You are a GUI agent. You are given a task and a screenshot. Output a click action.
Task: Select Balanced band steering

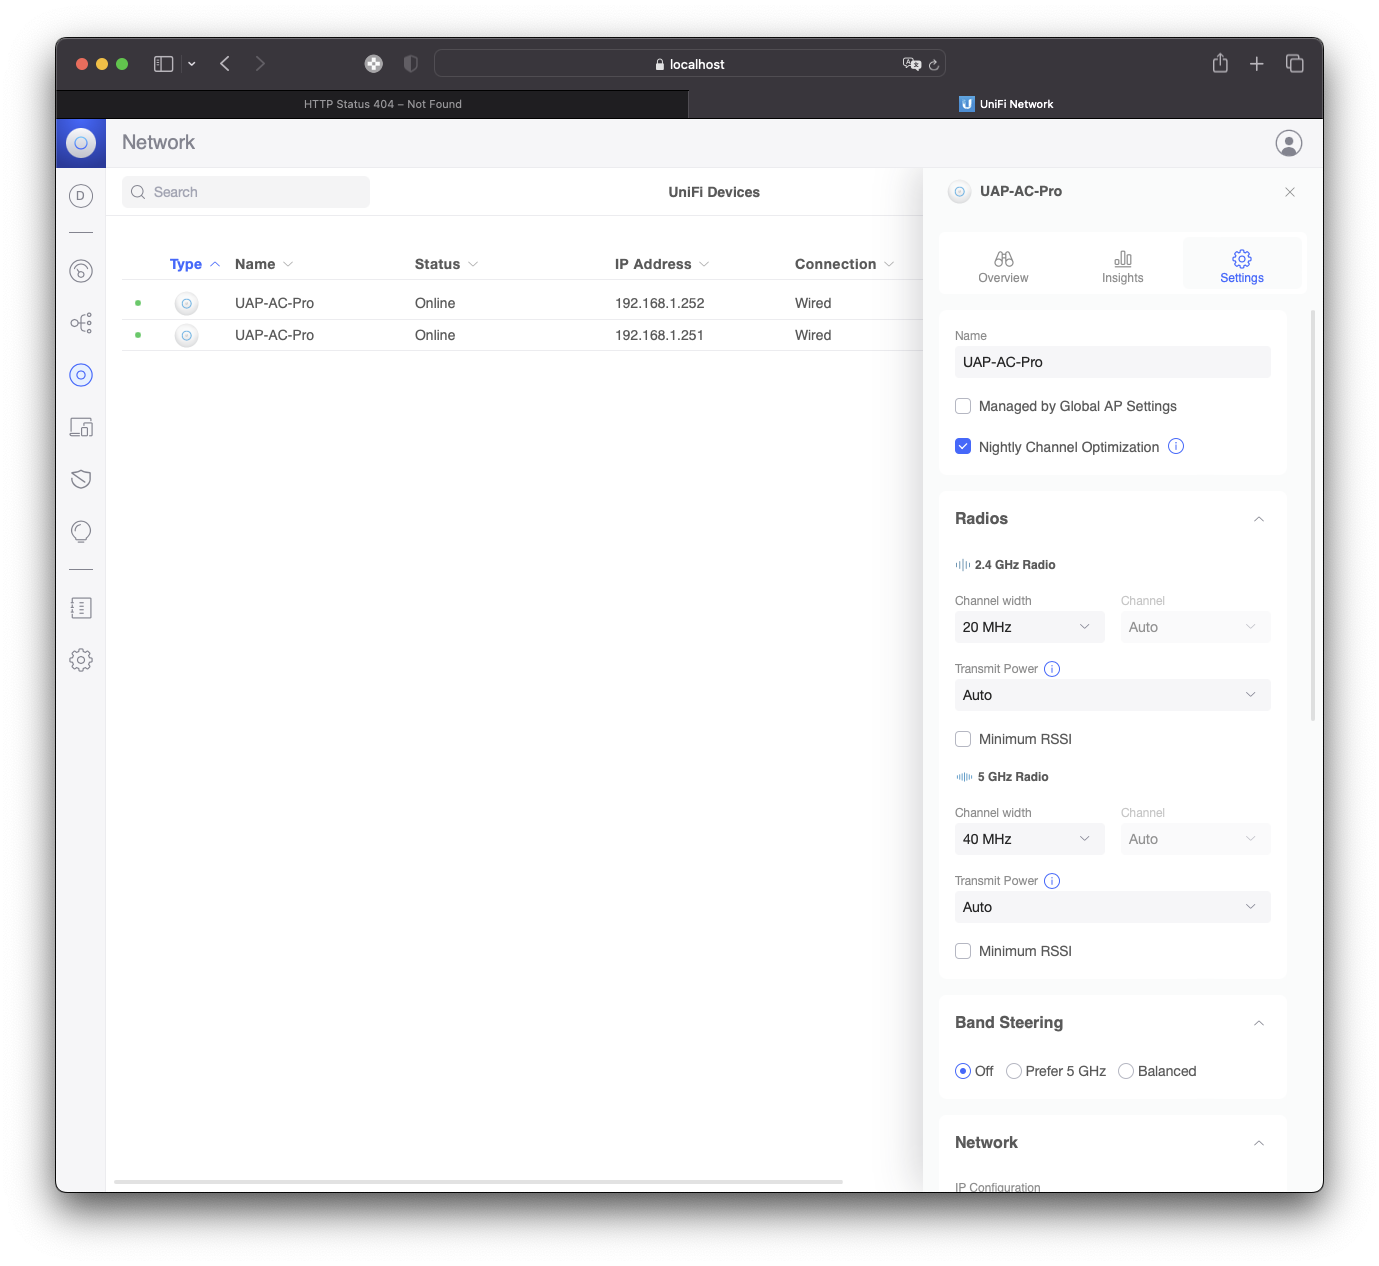[x=1126, y=1071]
